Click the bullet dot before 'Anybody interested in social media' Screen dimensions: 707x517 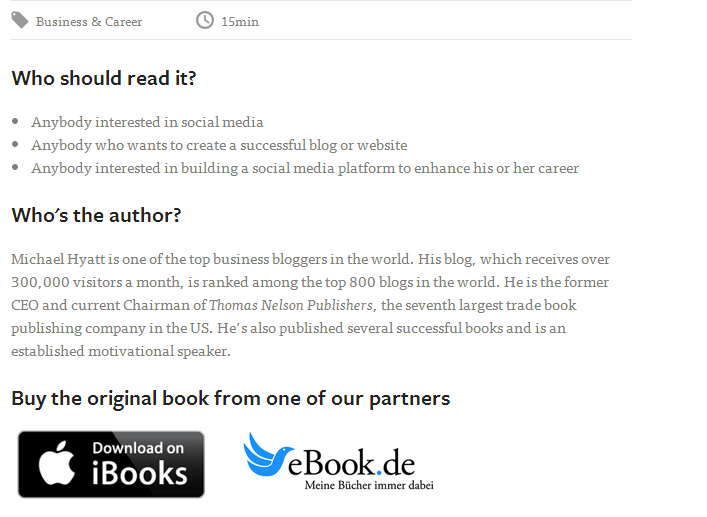tap(15, 122)
